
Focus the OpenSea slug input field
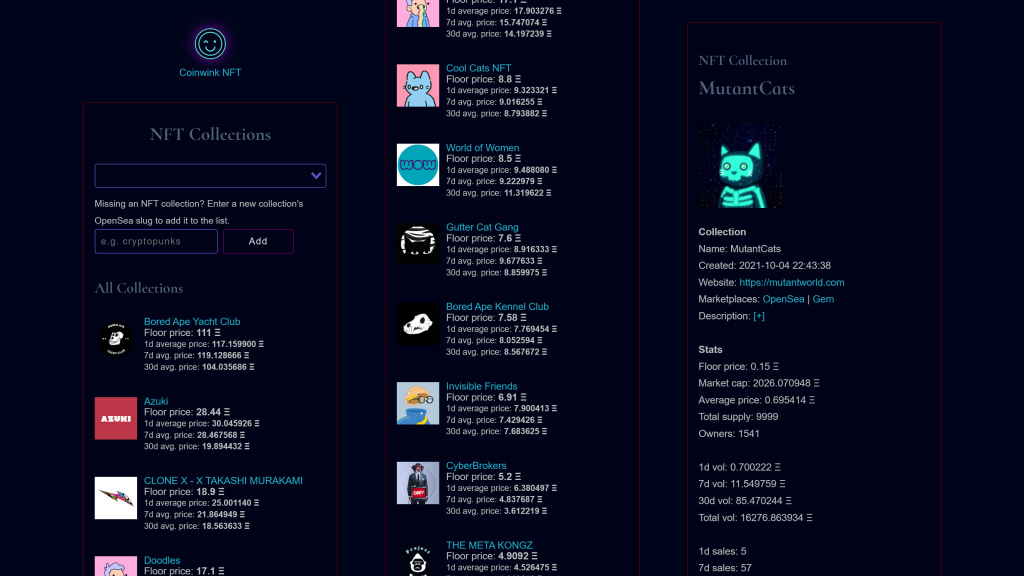(x=156, y=241)
